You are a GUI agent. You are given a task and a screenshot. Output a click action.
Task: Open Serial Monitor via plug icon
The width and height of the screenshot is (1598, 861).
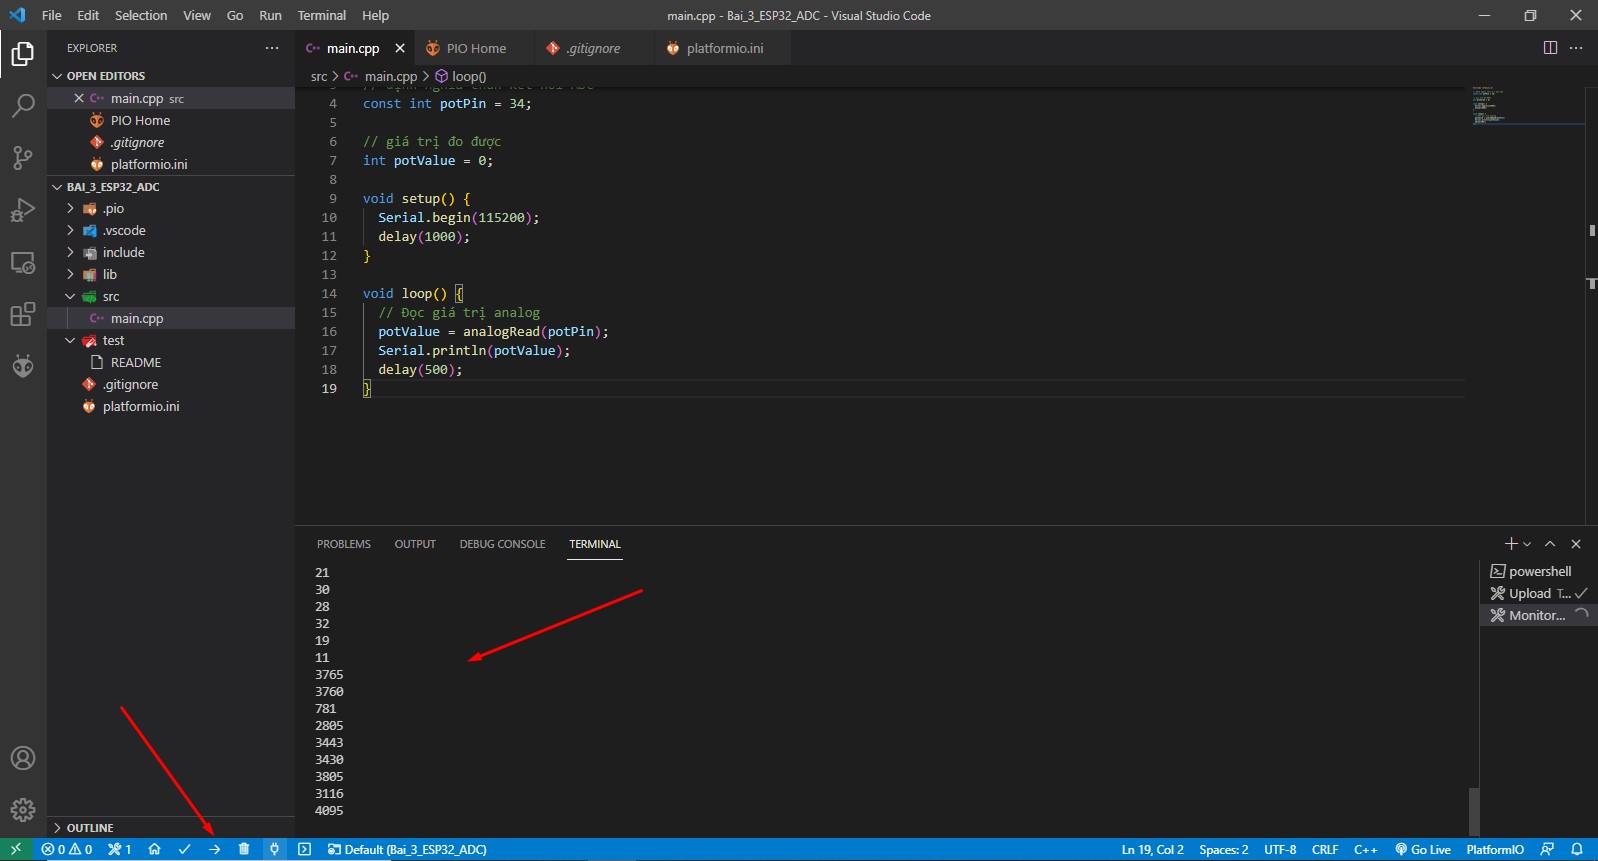[274, 849]
